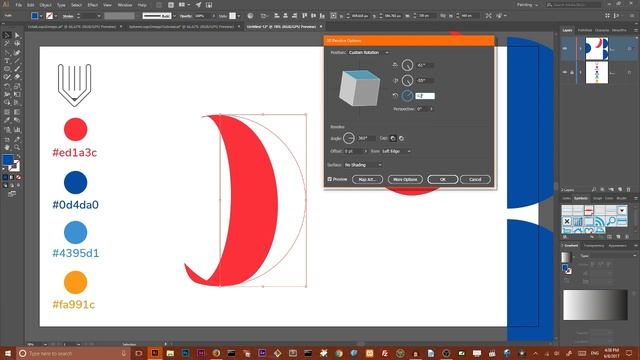Image resolution: width=640 pixels, height=360 pixels.
Task: Select the bottom layer thumbnail
Action: click(597, 72)
